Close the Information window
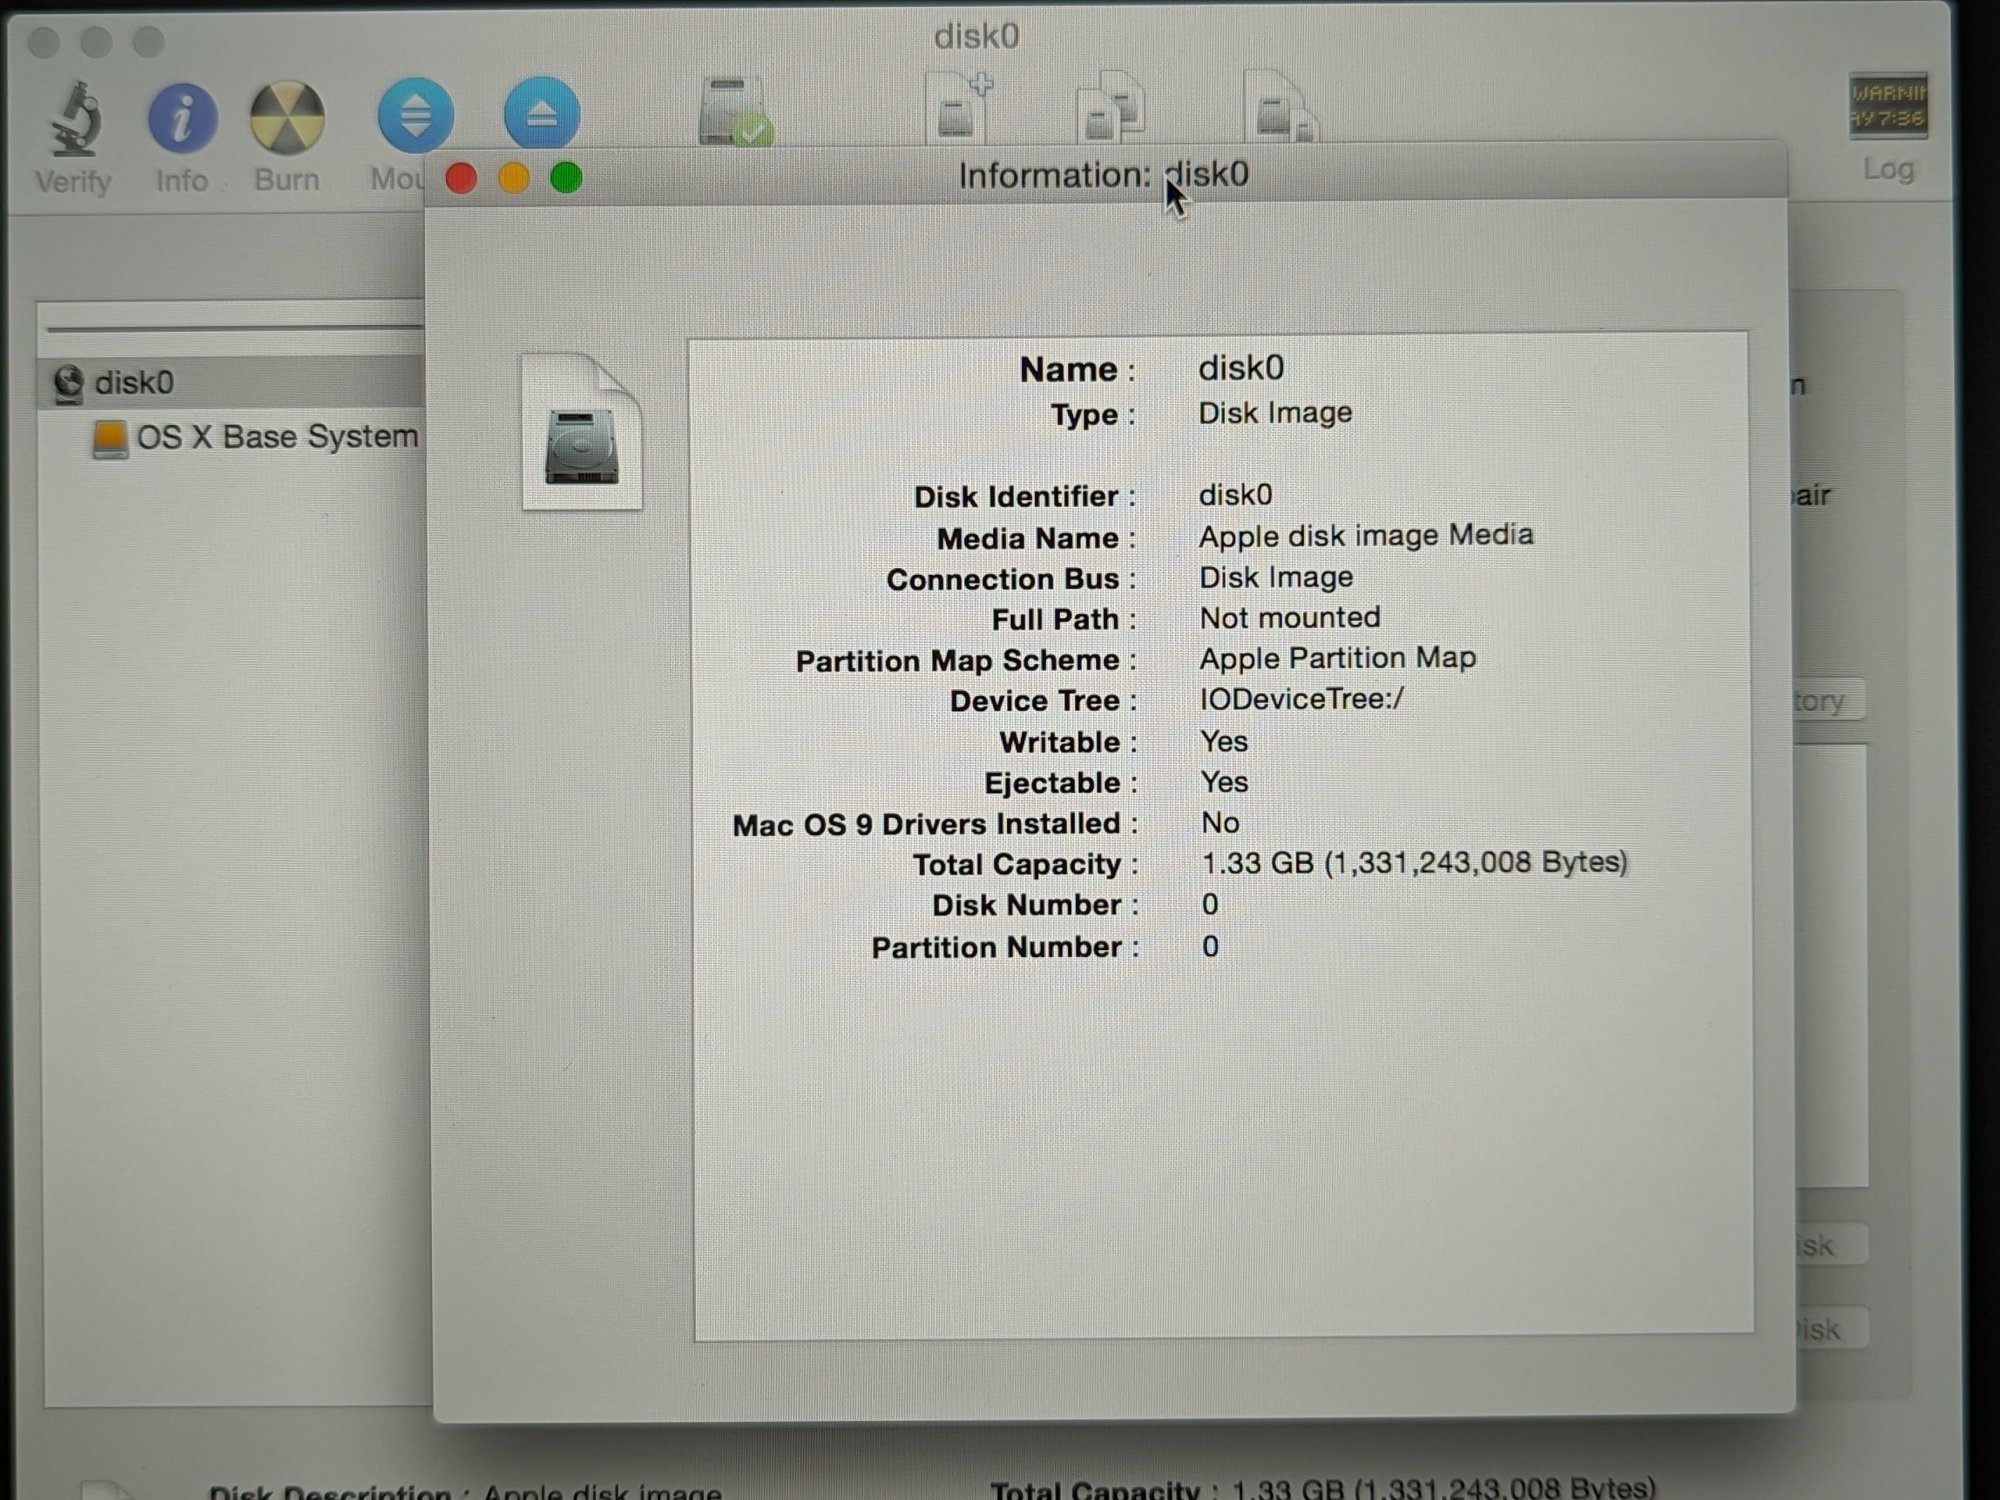The image size is (2000, 1500). tap(461, 179)
